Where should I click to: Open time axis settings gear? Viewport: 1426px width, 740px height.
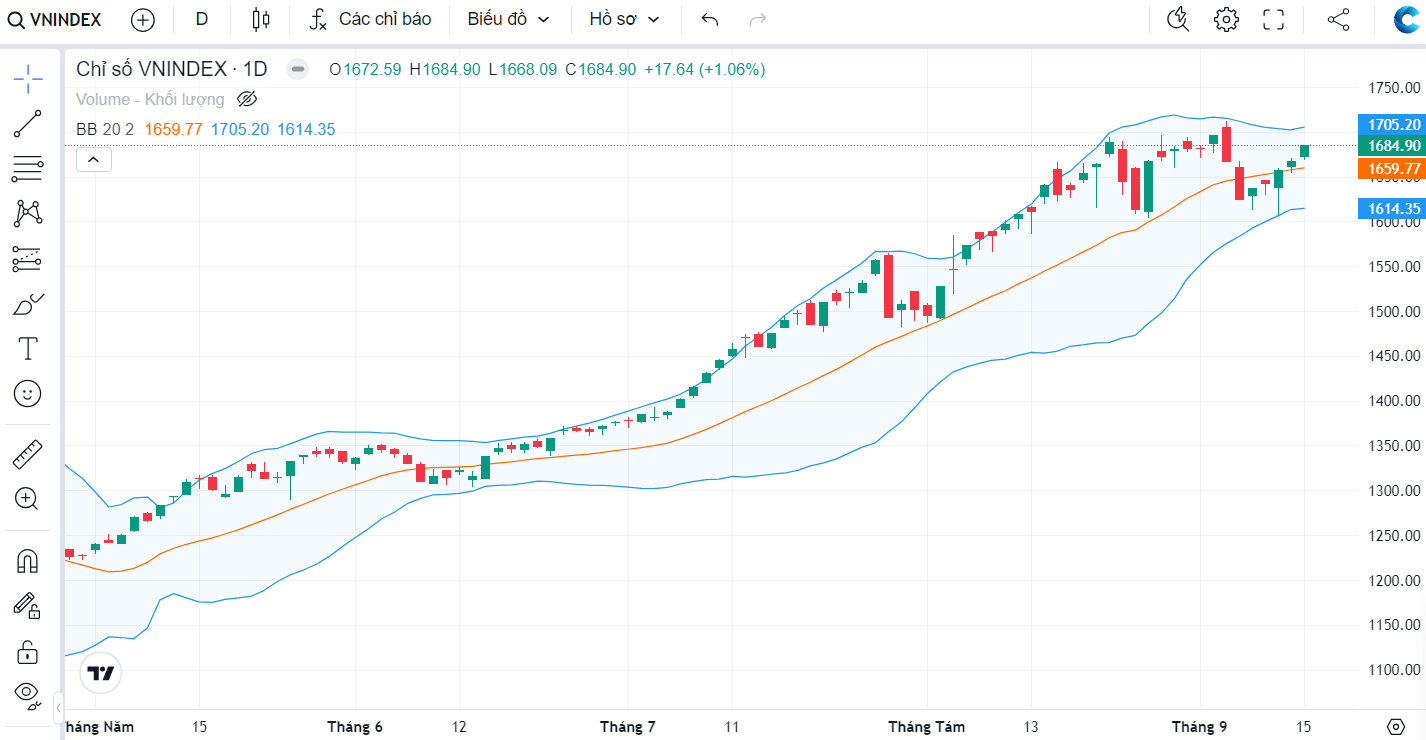pyautogui.click(x=1397, y=726)
